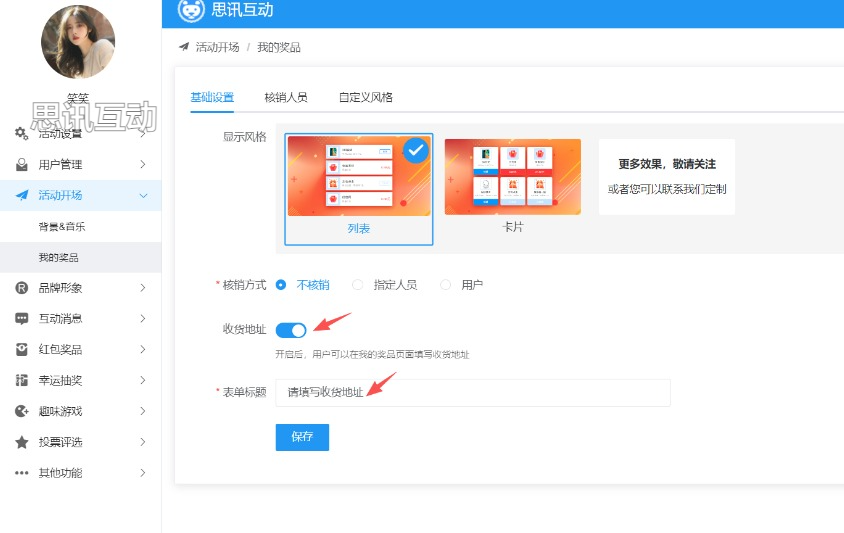This screenshot has height=533, width=844.
Task: Select the 用户 verification radio option
Action: 446,285
